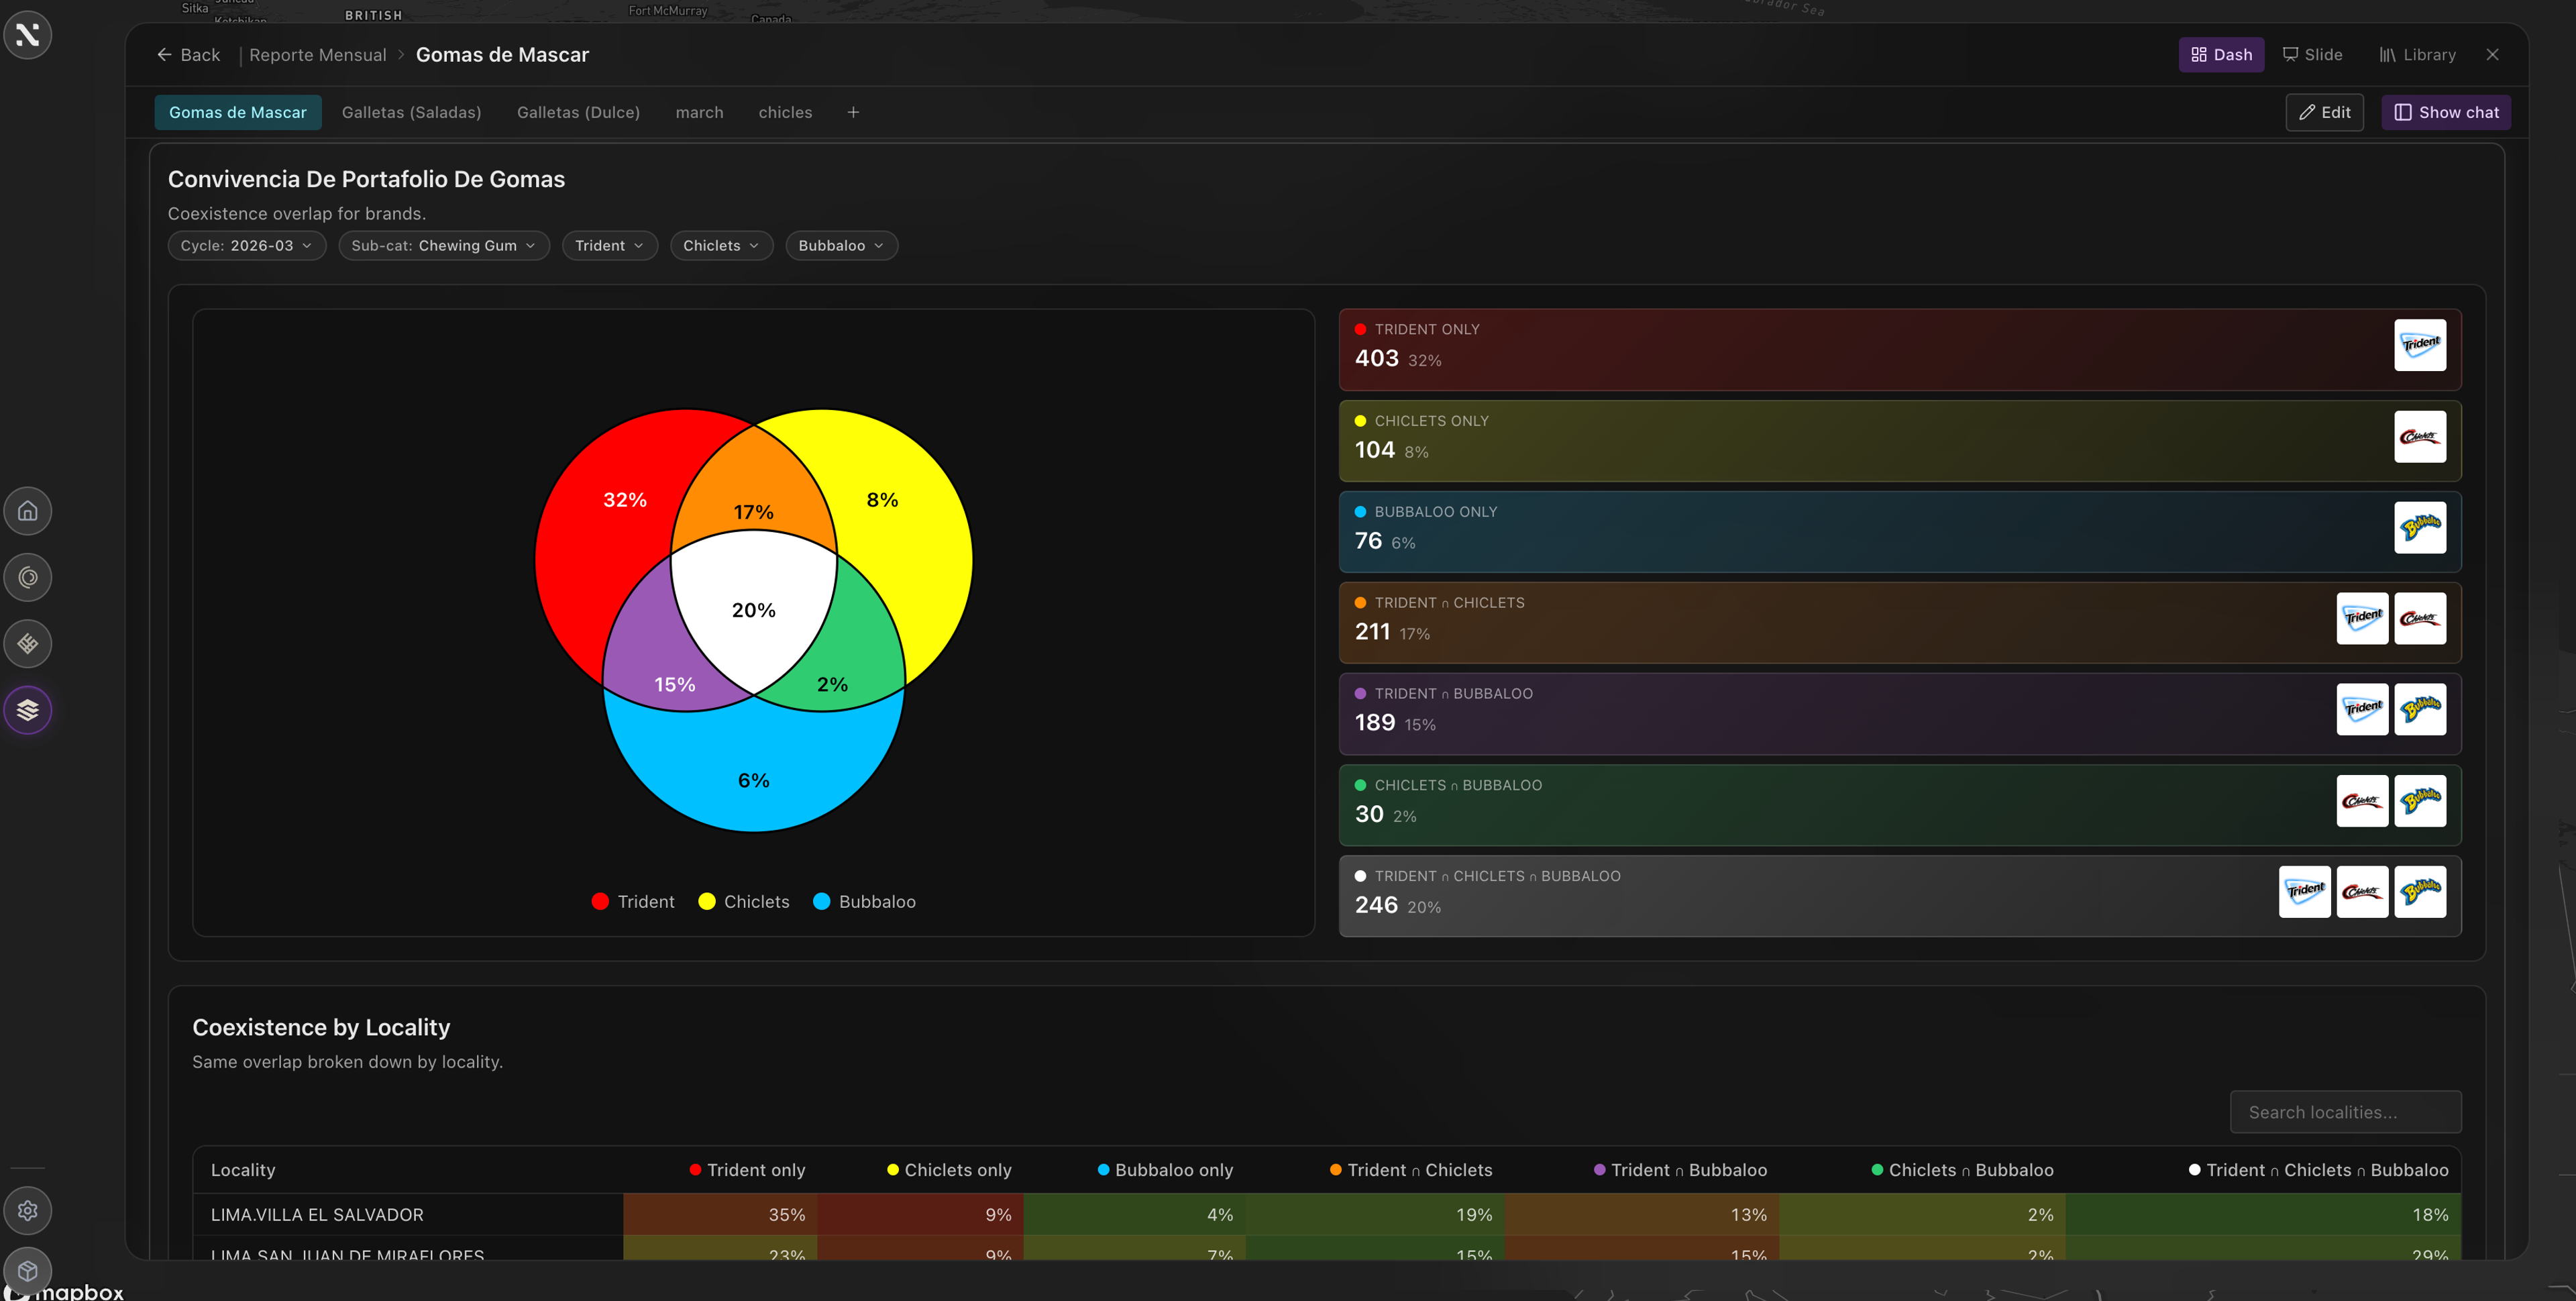Select the Gomas de Mascar tab

238,112
